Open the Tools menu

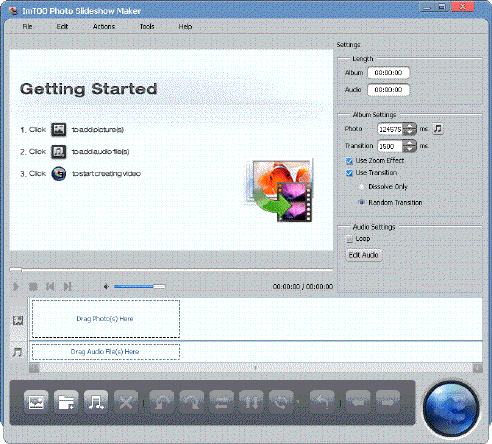147,27
